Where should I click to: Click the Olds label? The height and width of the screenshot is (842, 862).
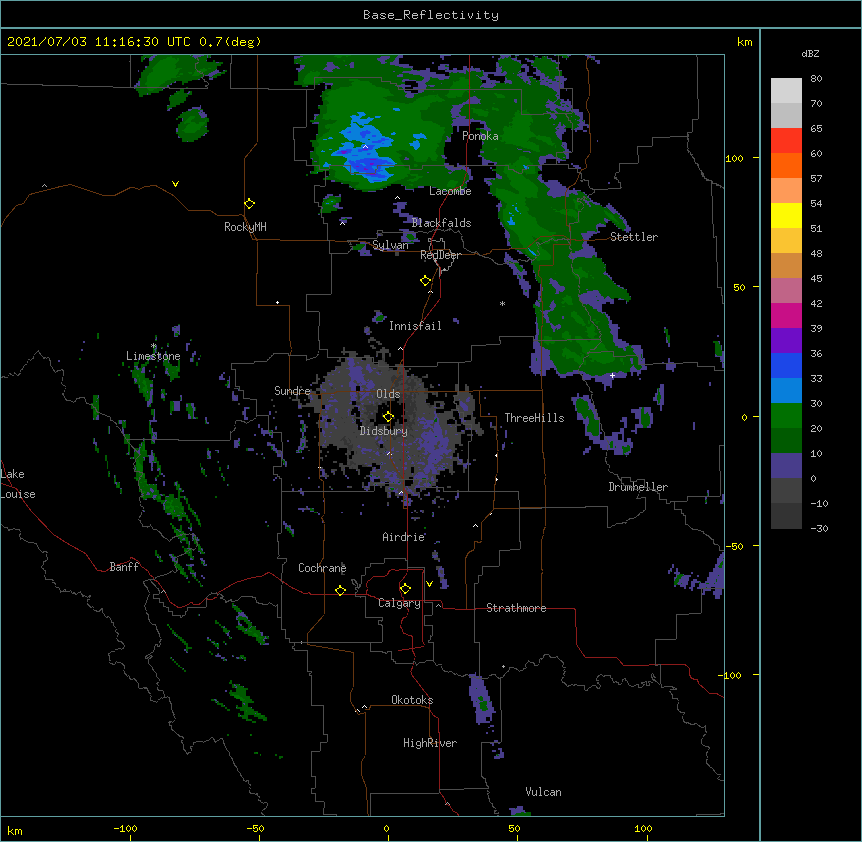388,394
